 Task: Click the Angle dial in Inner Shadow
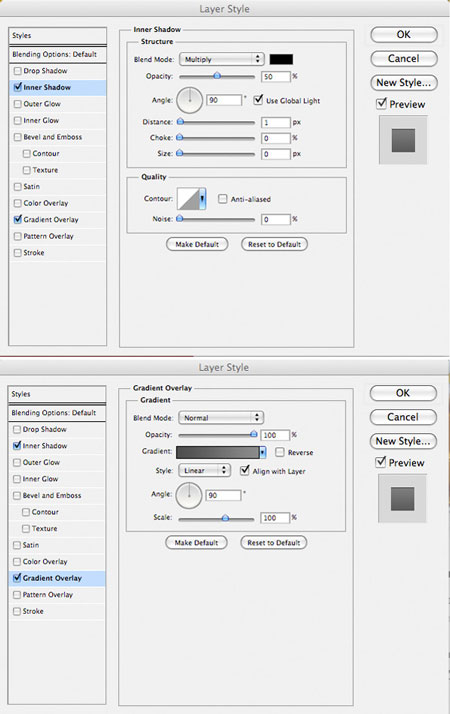click(x=189, y=100)
